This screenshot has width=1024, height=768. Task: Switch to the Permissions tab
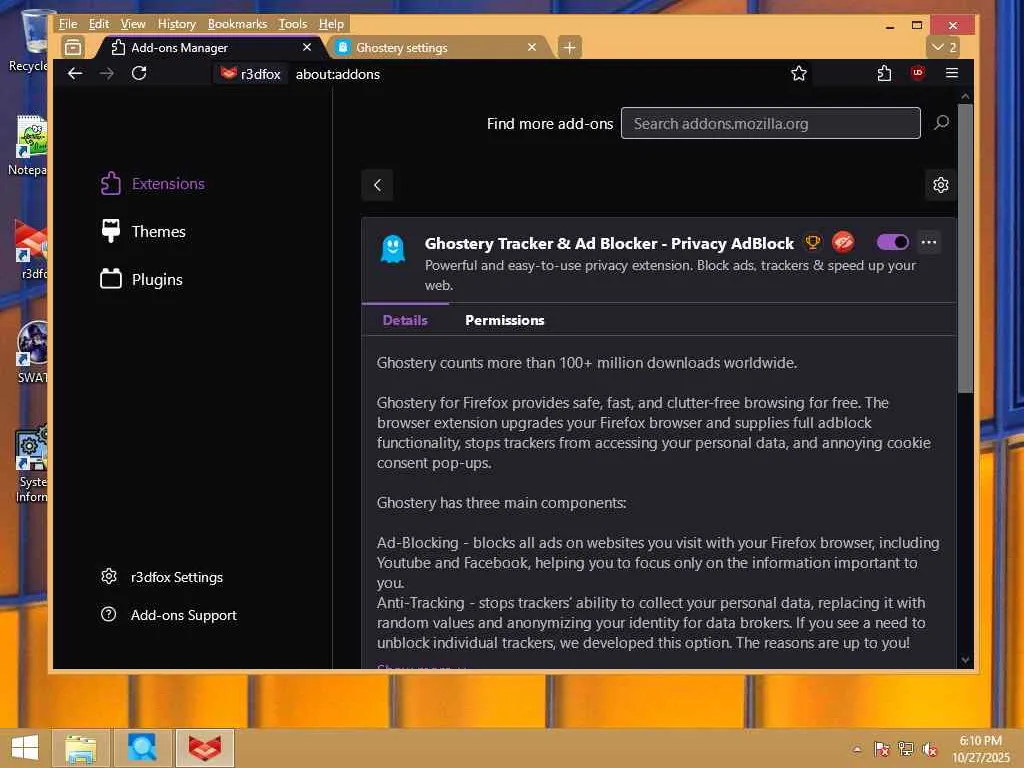[x=504, y=320]
